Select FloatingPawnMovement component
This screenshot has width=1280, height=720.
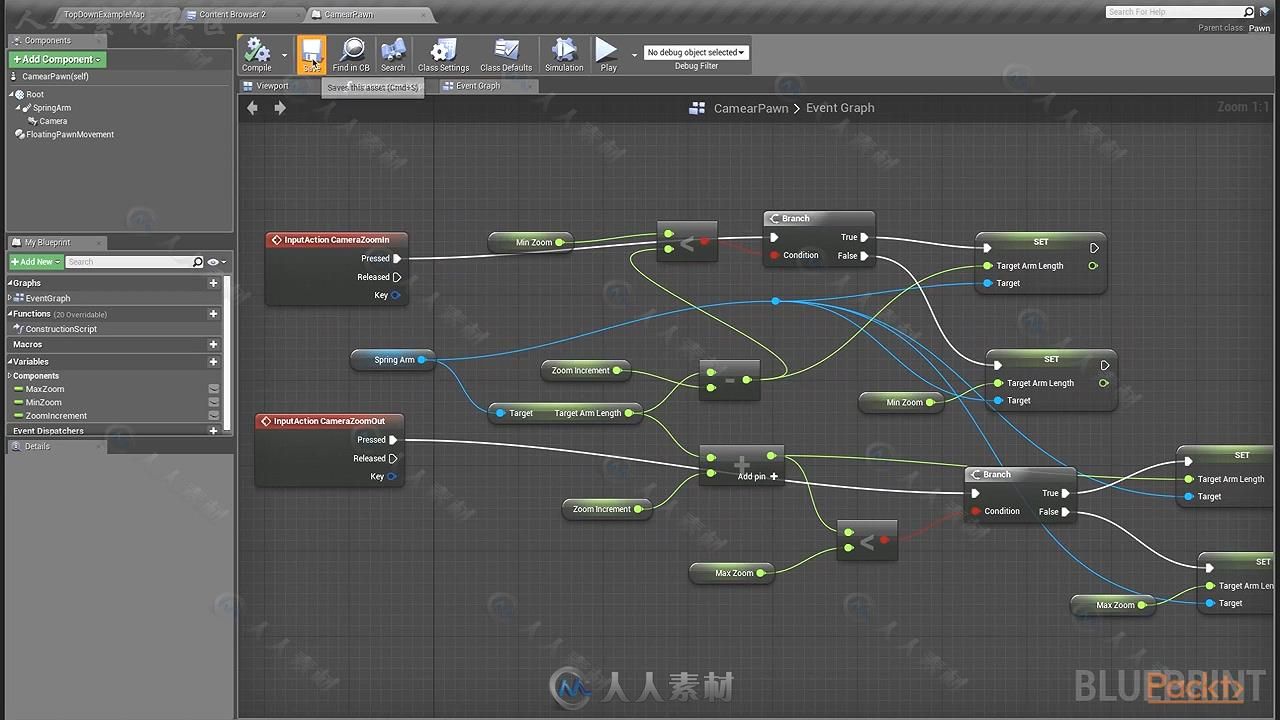(70, 135)
